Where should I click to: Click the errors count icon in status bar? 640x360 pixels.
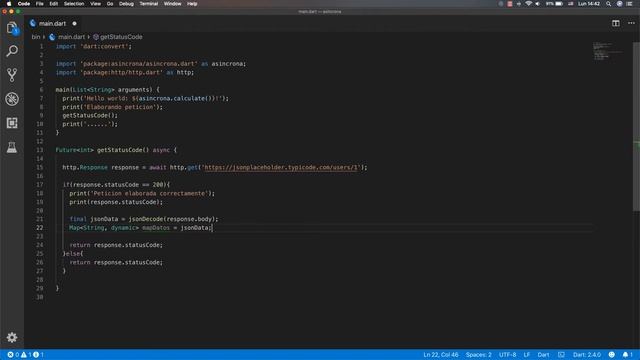[11, 355]
